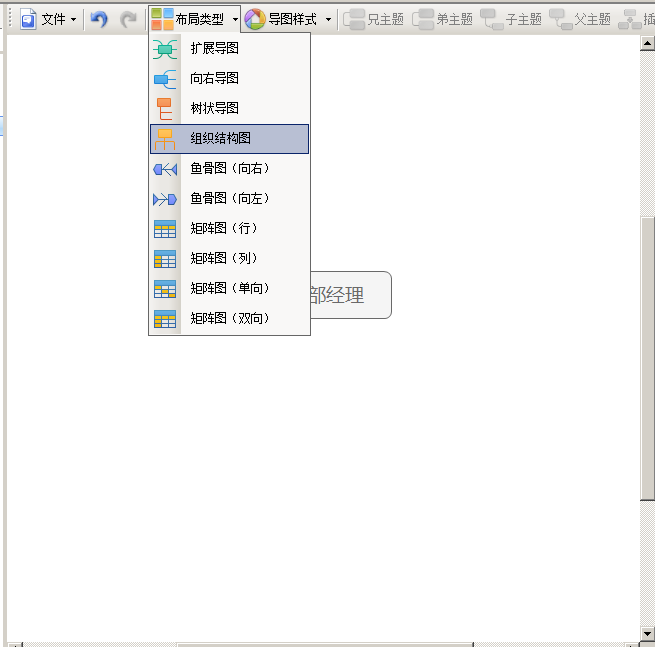Open the 导图样式 dropdown
This screenshot has width=655, height=647.
tap(328, 19)
